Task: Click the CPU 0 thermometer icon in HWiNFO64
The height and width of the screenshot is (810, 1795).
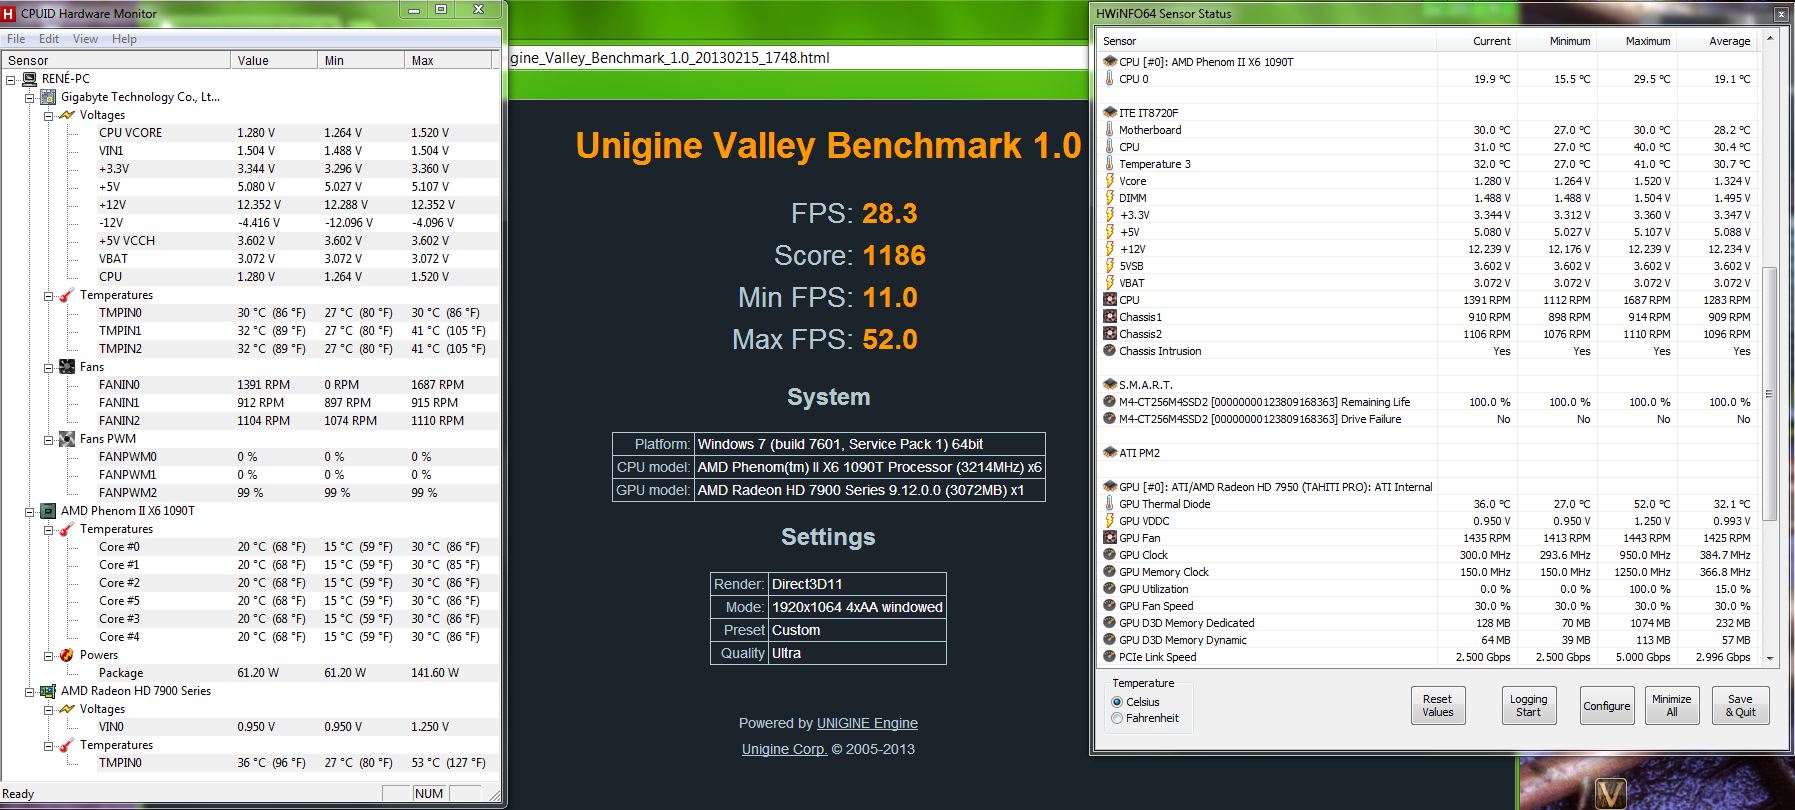Action: tap(1109, 79)
